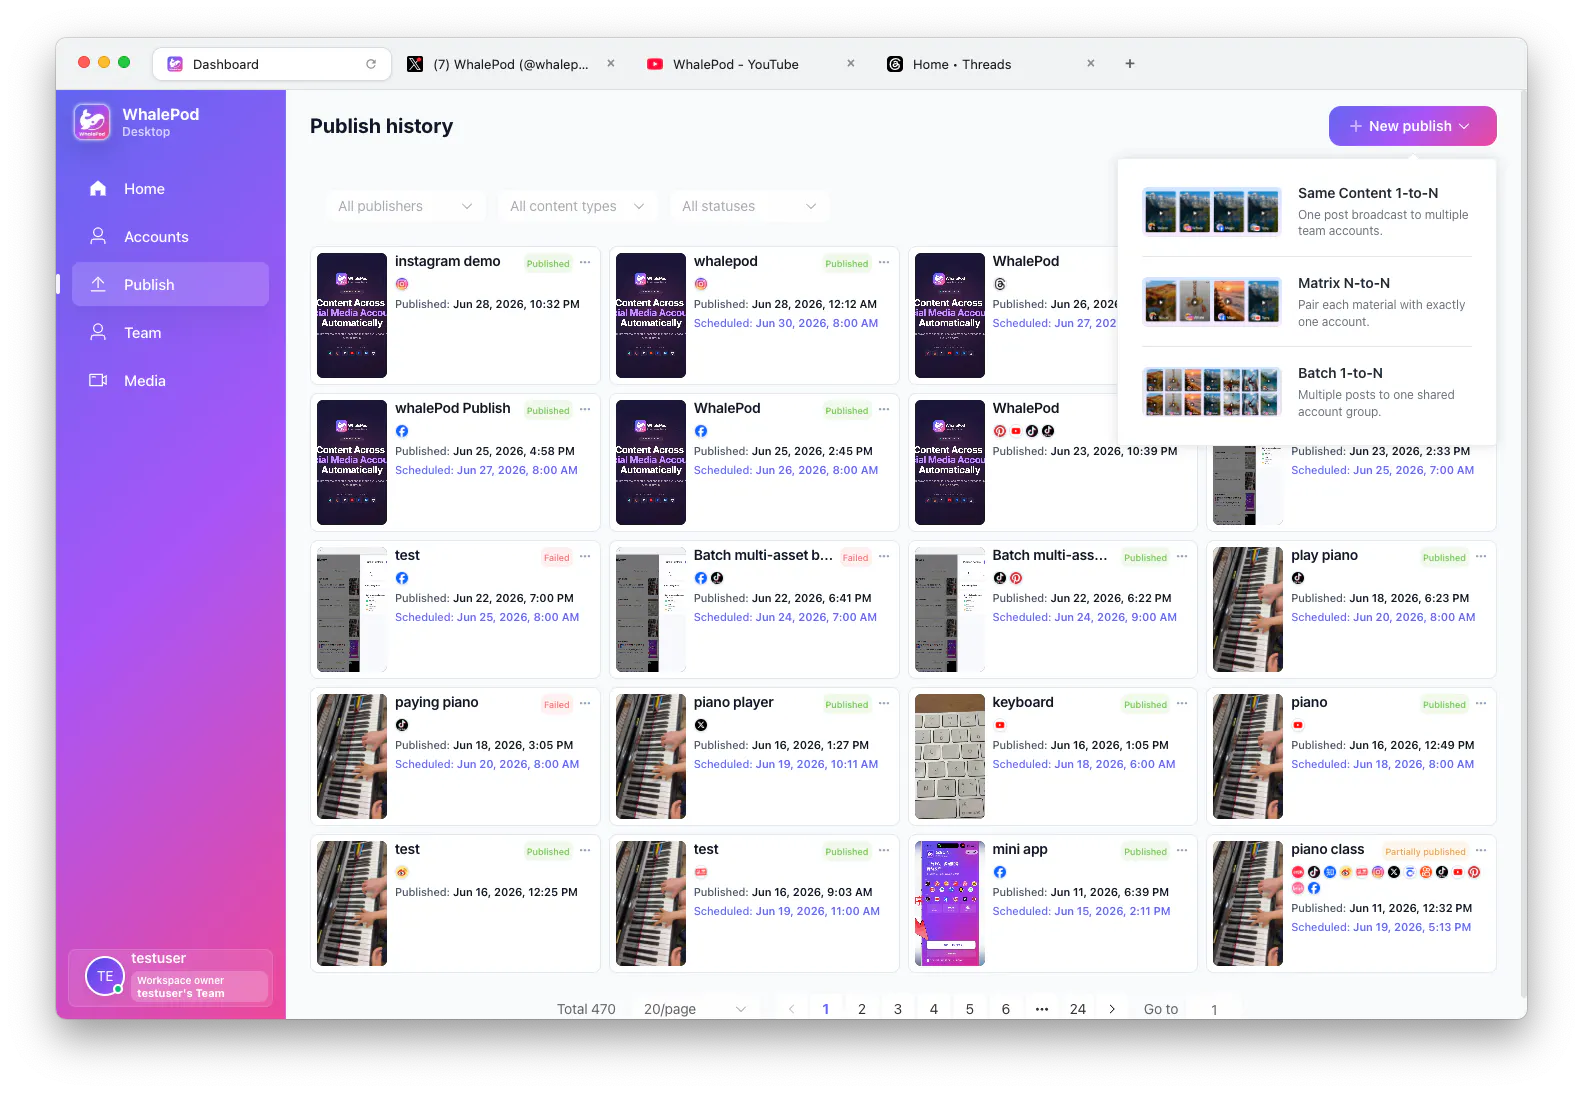Click the Home sidebar house icon
The width and height of the screenshot is (1583, 1093).
(98, 188)
